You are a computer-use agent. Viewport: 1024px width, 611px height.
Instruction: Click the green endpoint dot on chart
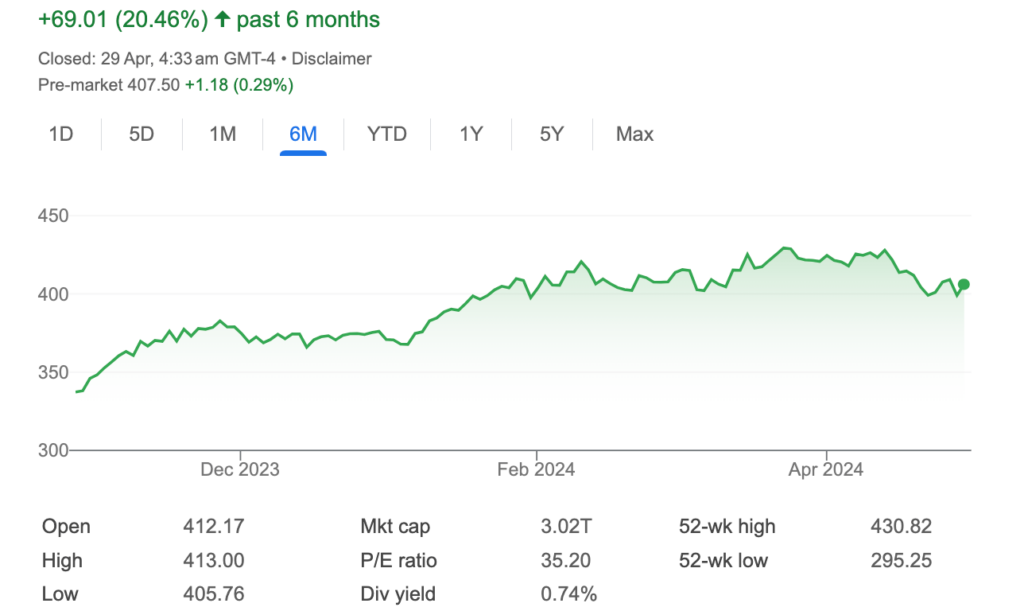963,285
